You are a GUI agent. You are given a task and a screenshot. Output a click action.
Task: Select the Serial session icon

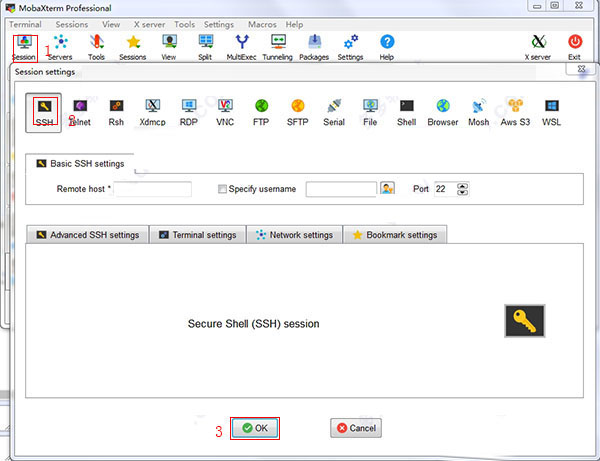[x=334, y=110]
